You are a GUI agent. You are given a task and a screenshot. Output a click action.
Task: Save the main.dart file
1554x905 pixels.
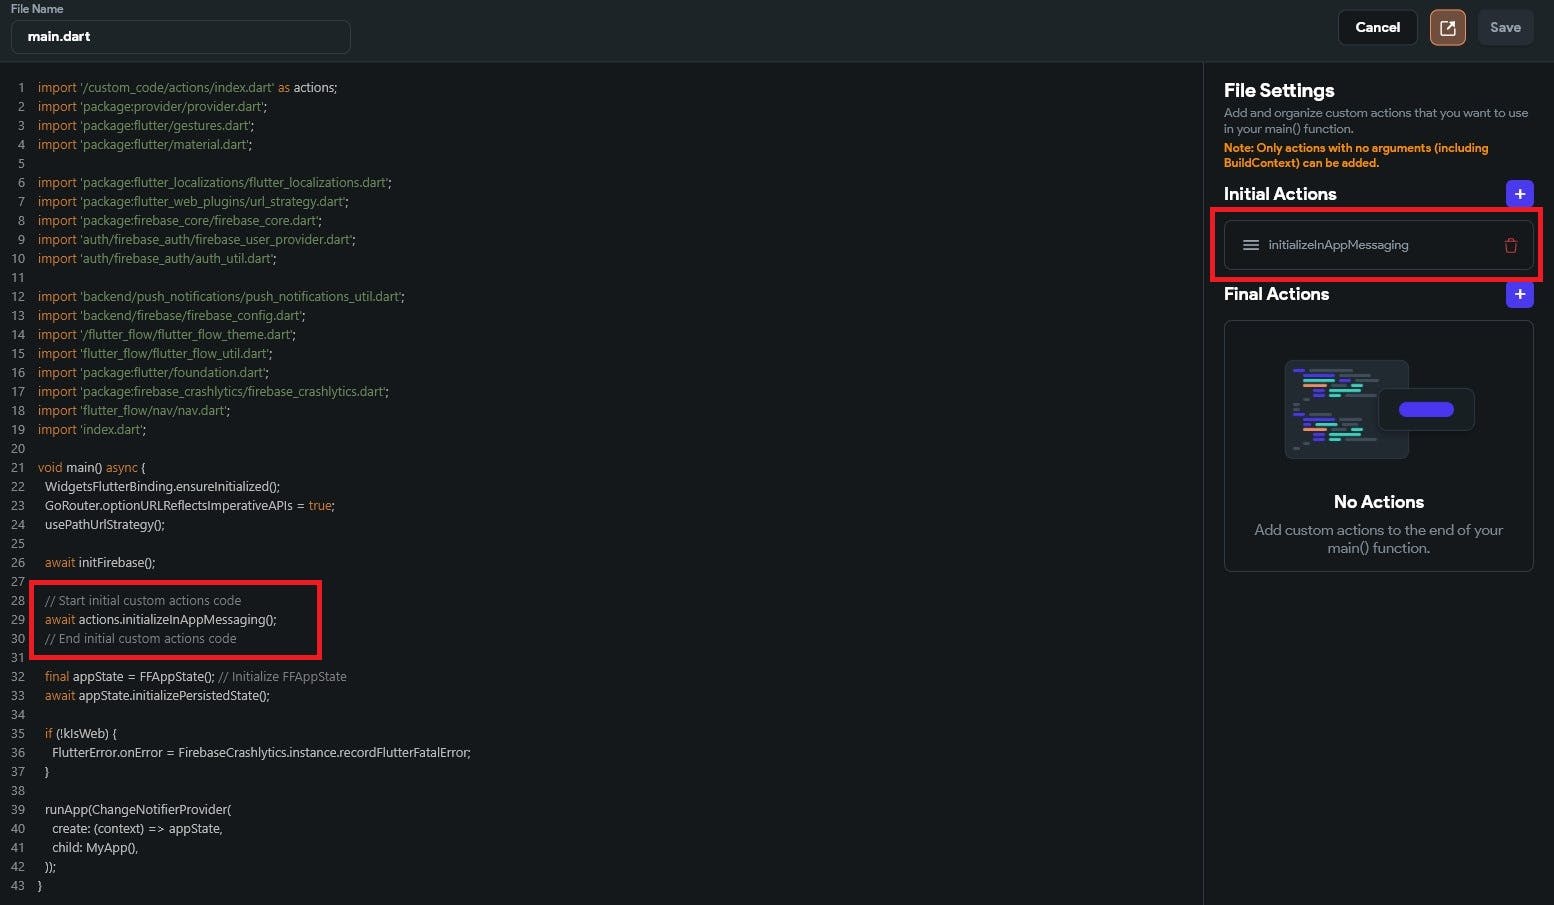[1504, 28]
